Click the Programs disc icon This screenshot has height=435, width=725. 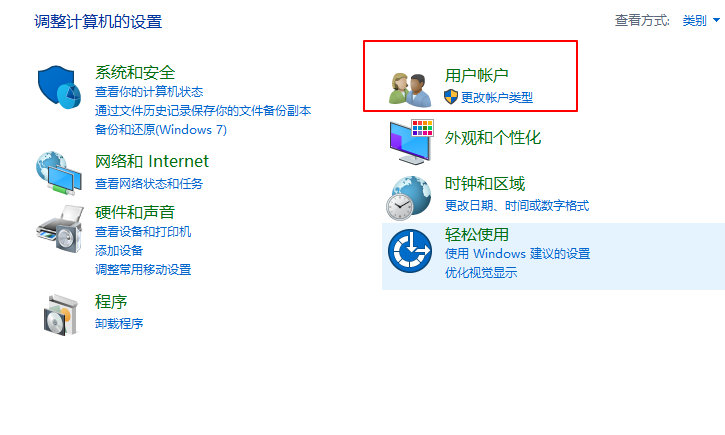coord(61,314)
